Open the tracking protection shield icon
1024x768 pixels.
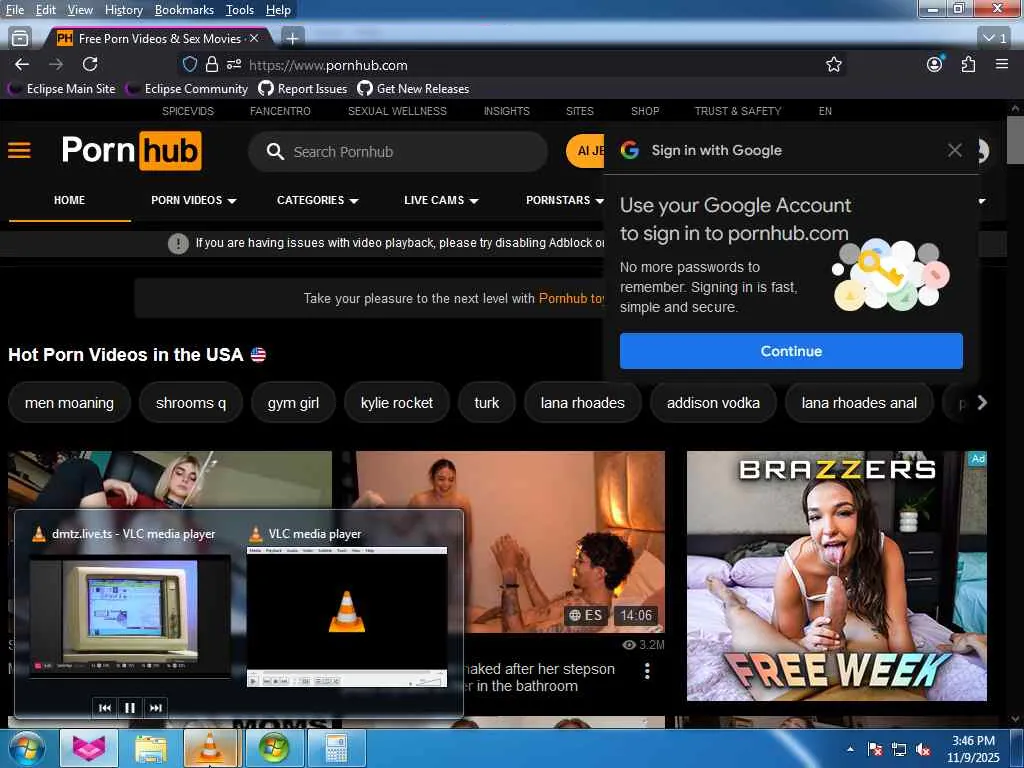pyautogui.click(x=189, y=65)
